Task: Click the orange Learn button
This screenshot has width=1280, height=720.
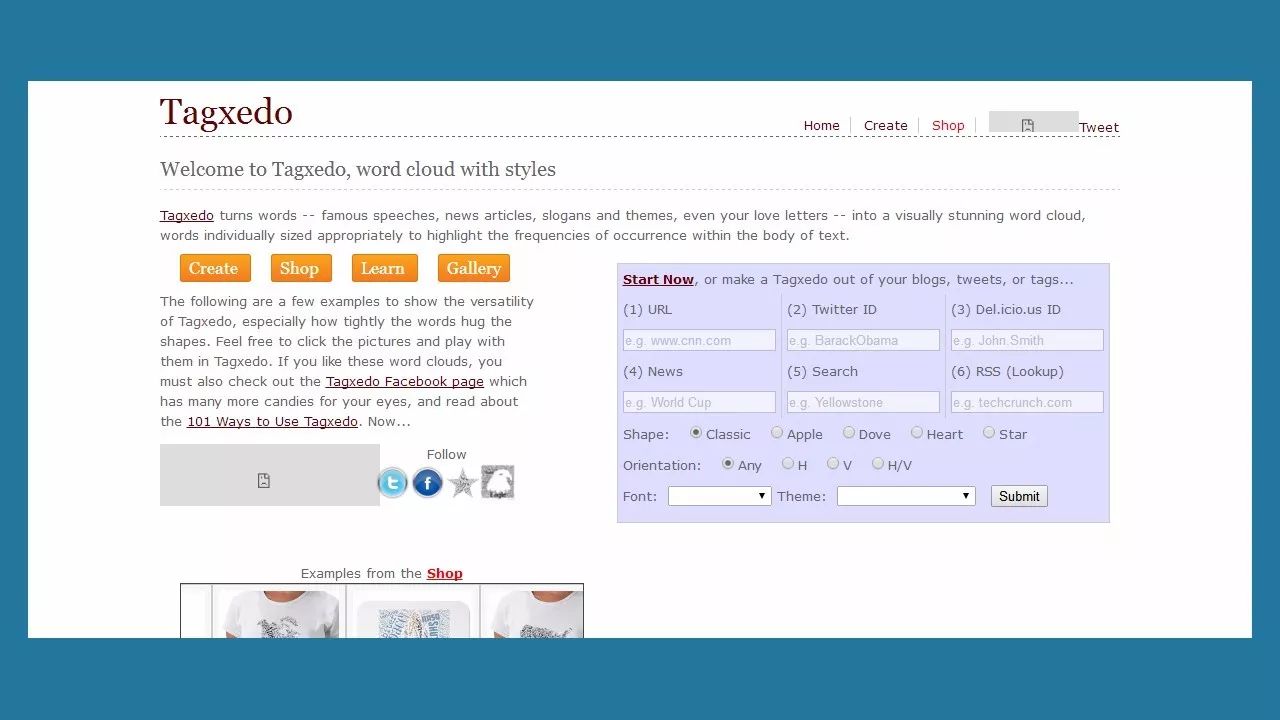Action: point(383,268)
